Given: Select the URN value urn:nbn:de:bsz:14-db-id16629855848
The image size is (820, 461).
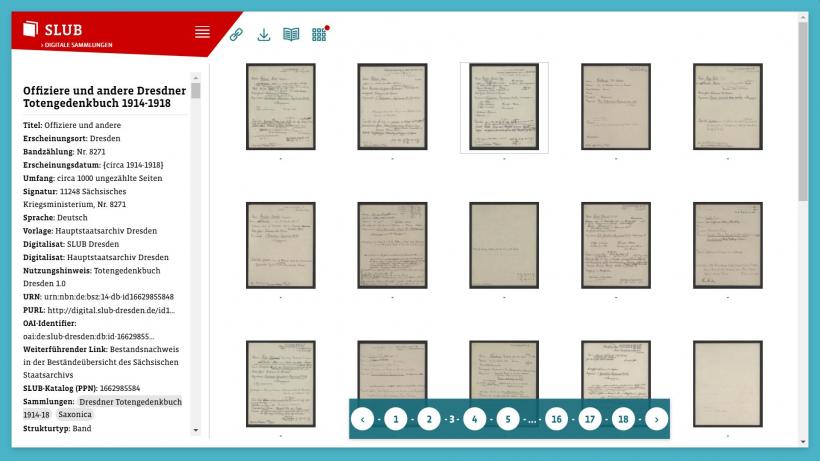Looking at the screenshot, I should tap(109, 296).
